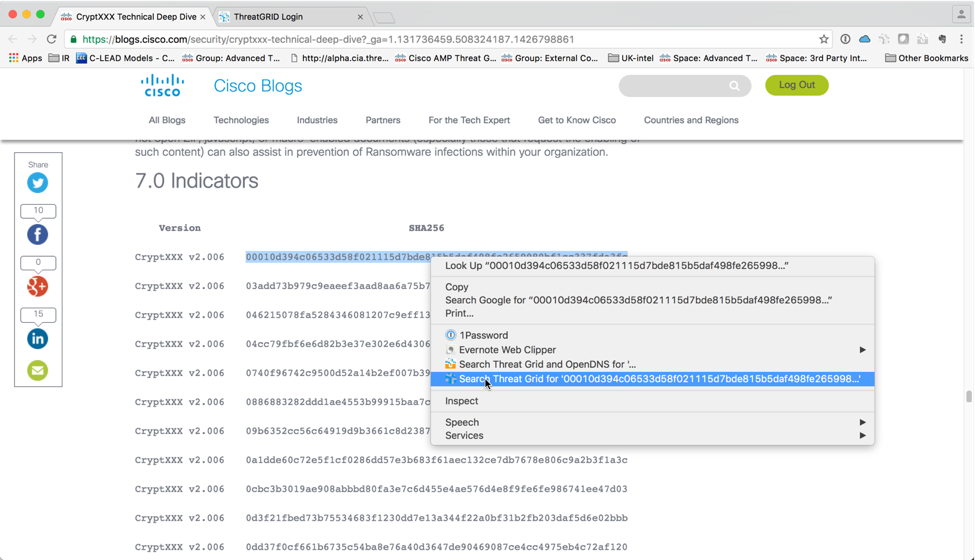Viewport: 975px width, 560px height.
Task: Open the Apps bookmarks shortcut
Action: point(25,58)
